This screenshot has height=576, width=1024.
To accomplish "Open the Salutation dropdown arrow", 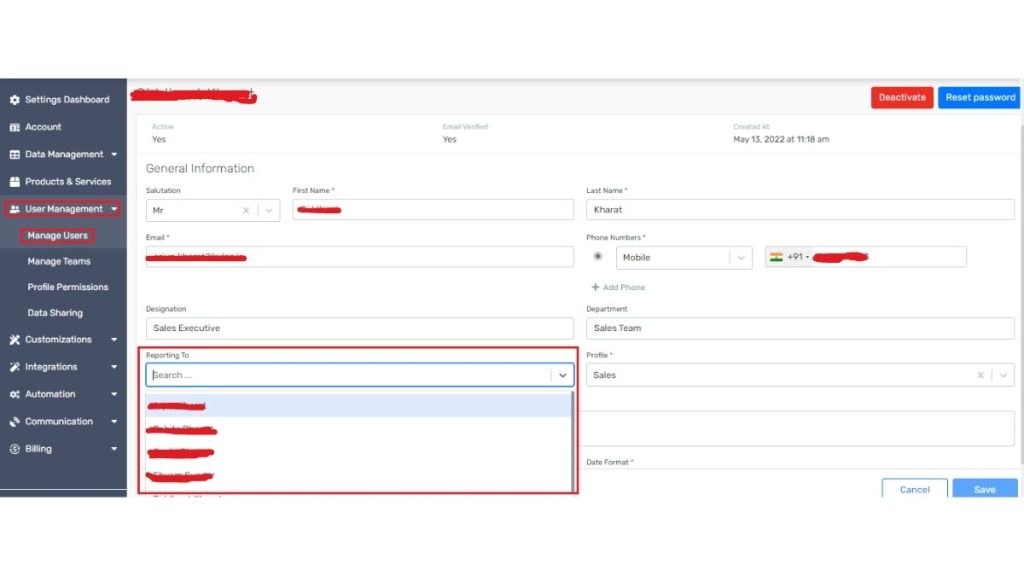I will [268, 210].
